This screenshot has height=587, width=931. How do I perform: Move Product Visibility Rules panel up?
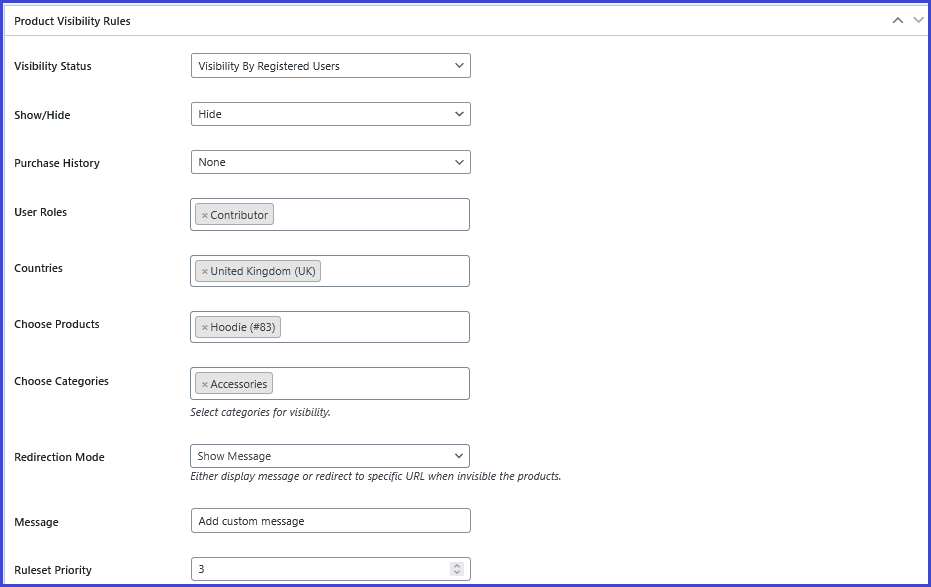pyautogui.click(x=898, y=21)
